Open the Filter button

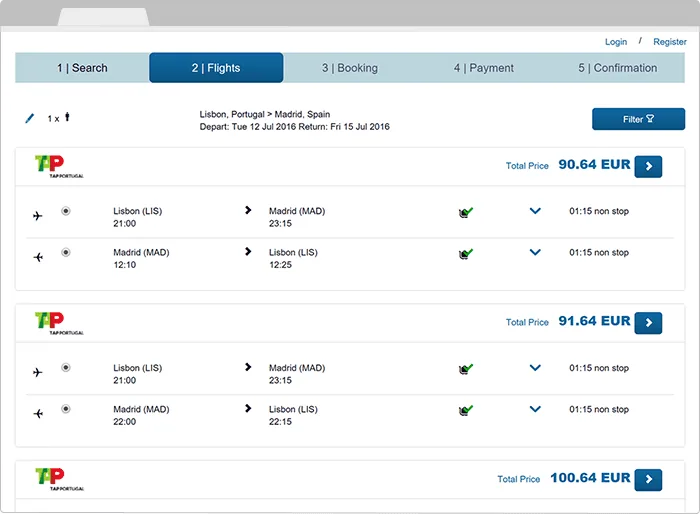(x=638, y=119)
